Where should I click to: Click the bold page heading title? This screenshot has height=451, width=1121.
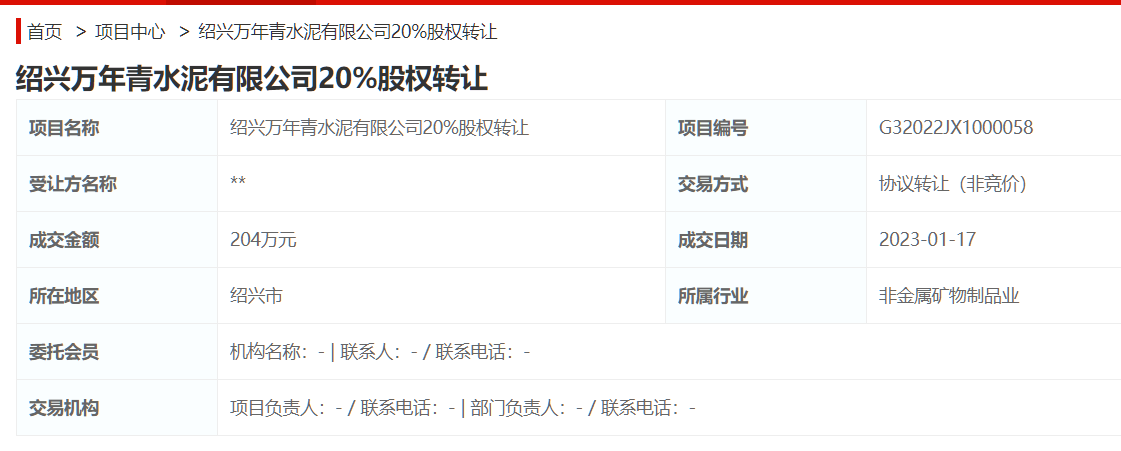[x=252, y=79]
